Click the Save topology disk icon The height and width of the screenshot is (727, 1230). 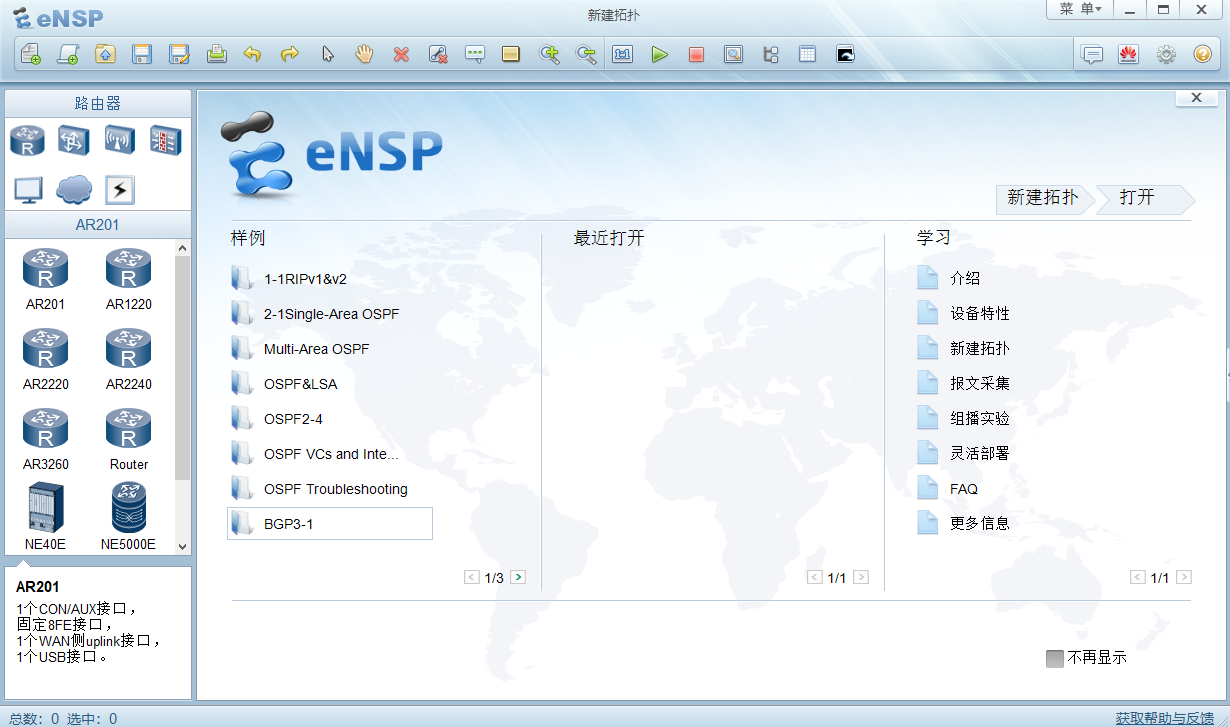tap(142, 54)
